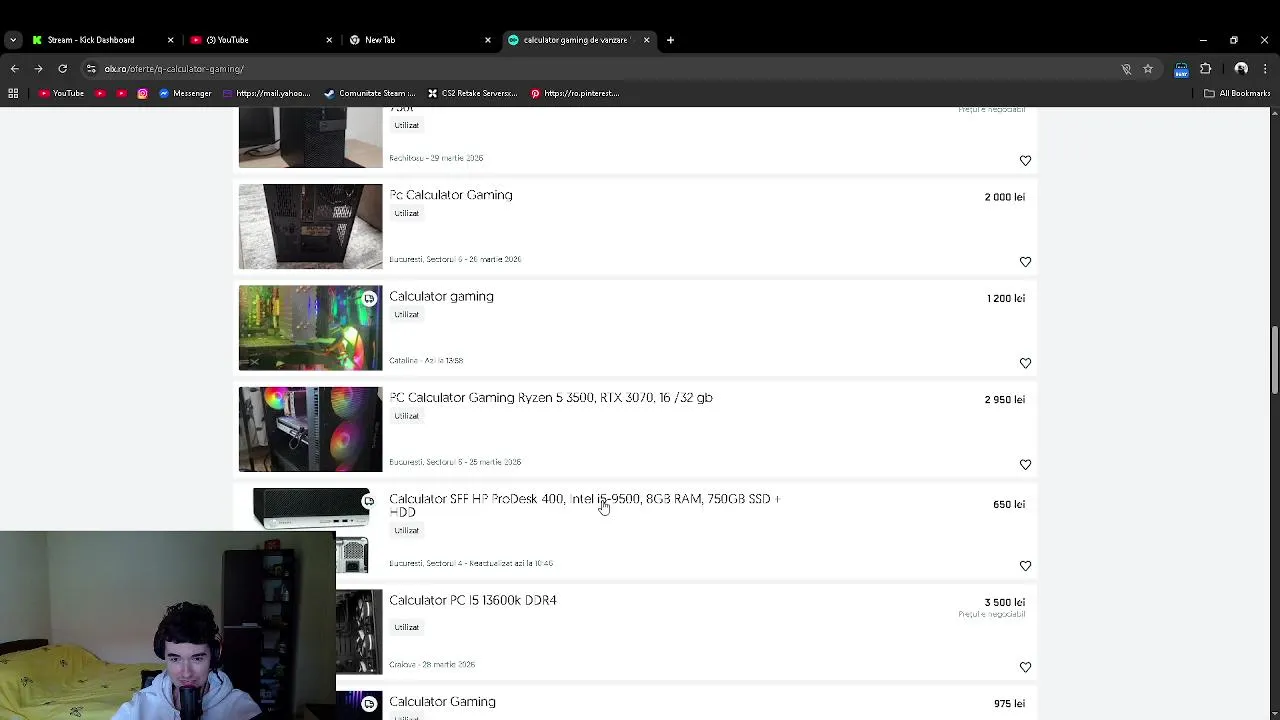Click the location blocked icon in address bar
The height and width of the screenshot is (720, 1280).
pos(1126,69)
